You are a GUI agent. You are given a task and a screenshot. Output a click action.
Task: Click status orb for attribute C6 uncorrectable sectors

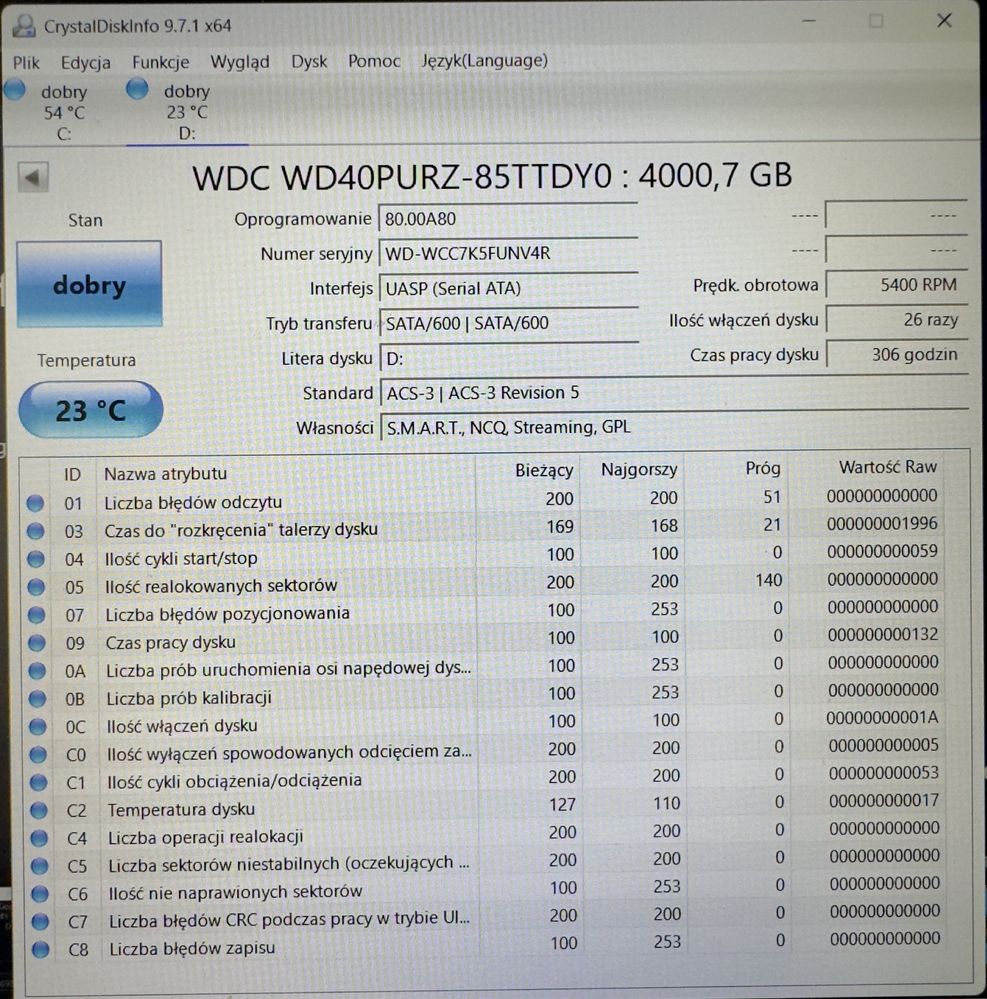(40, 894)
